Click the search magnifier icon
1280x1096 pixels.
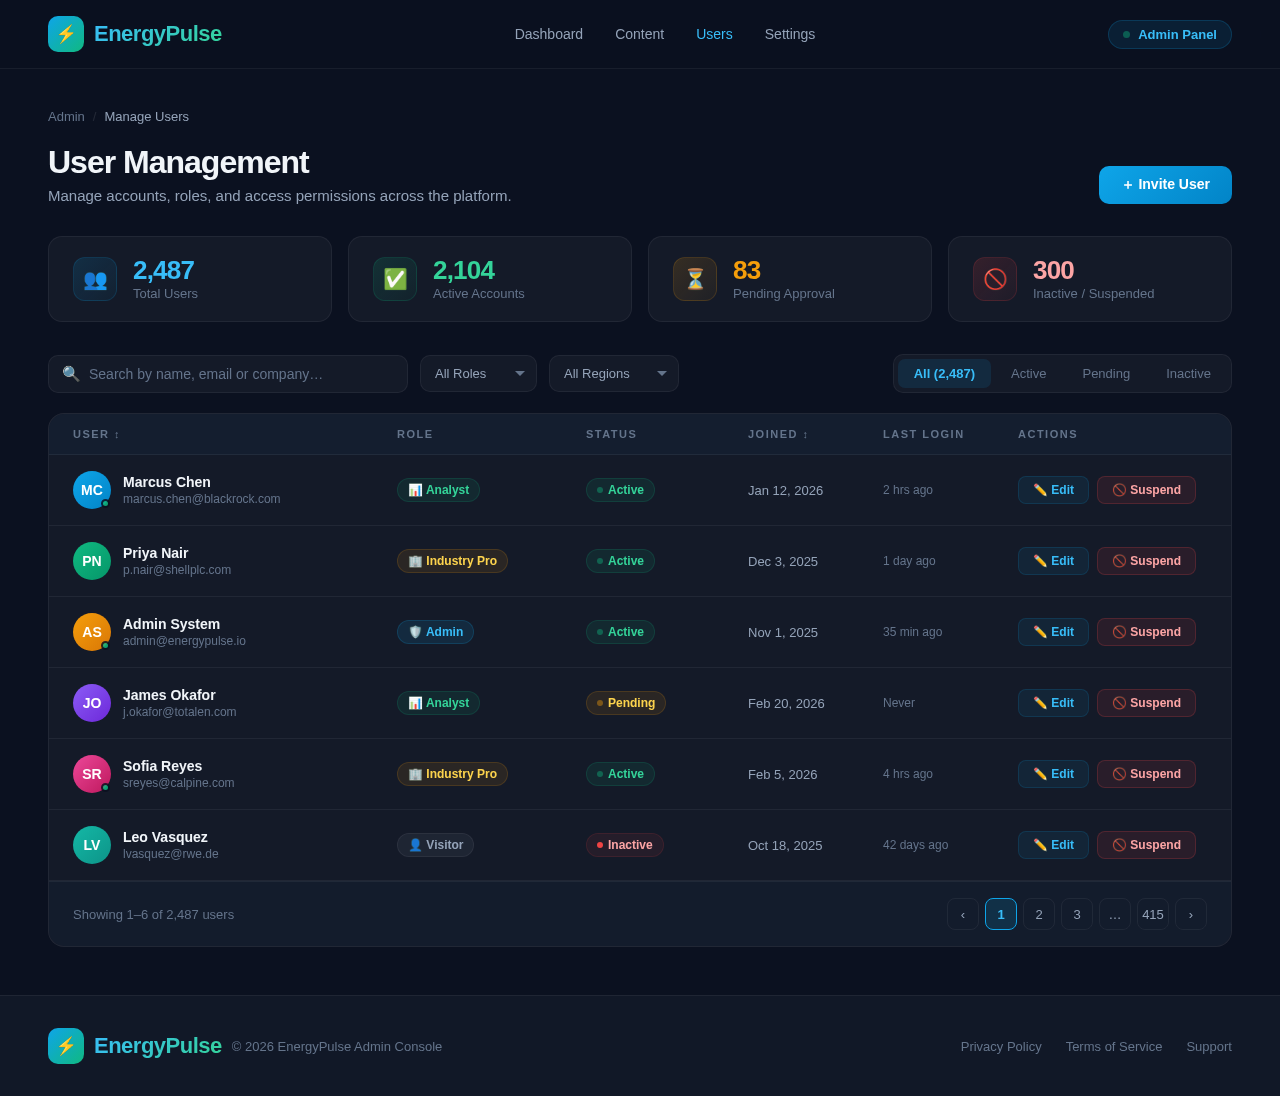[x=70, y=373]
